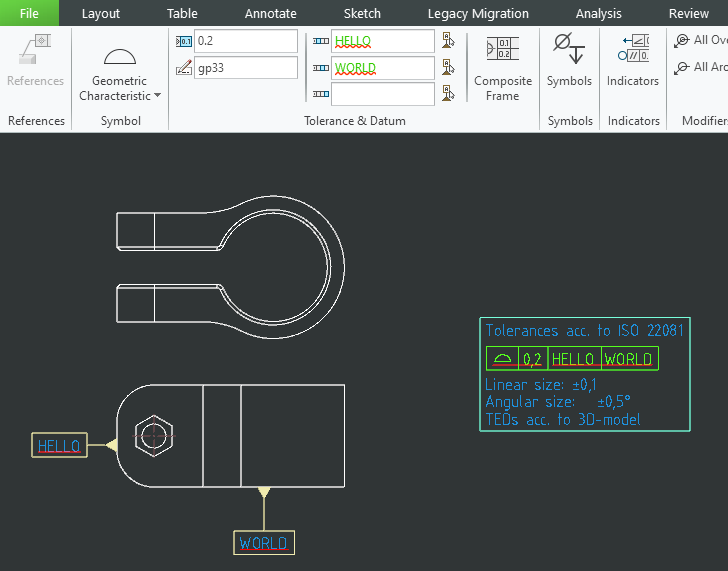Pick datum reference for the WORLD field
The height and width of the screenshot is (571, 728).
coord(448,68)
